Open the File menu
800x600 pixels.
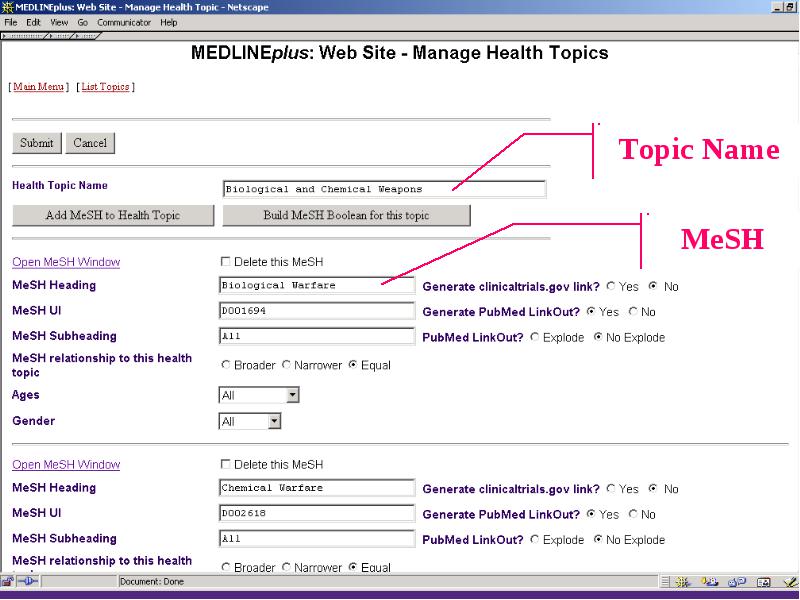click(11, 22)
